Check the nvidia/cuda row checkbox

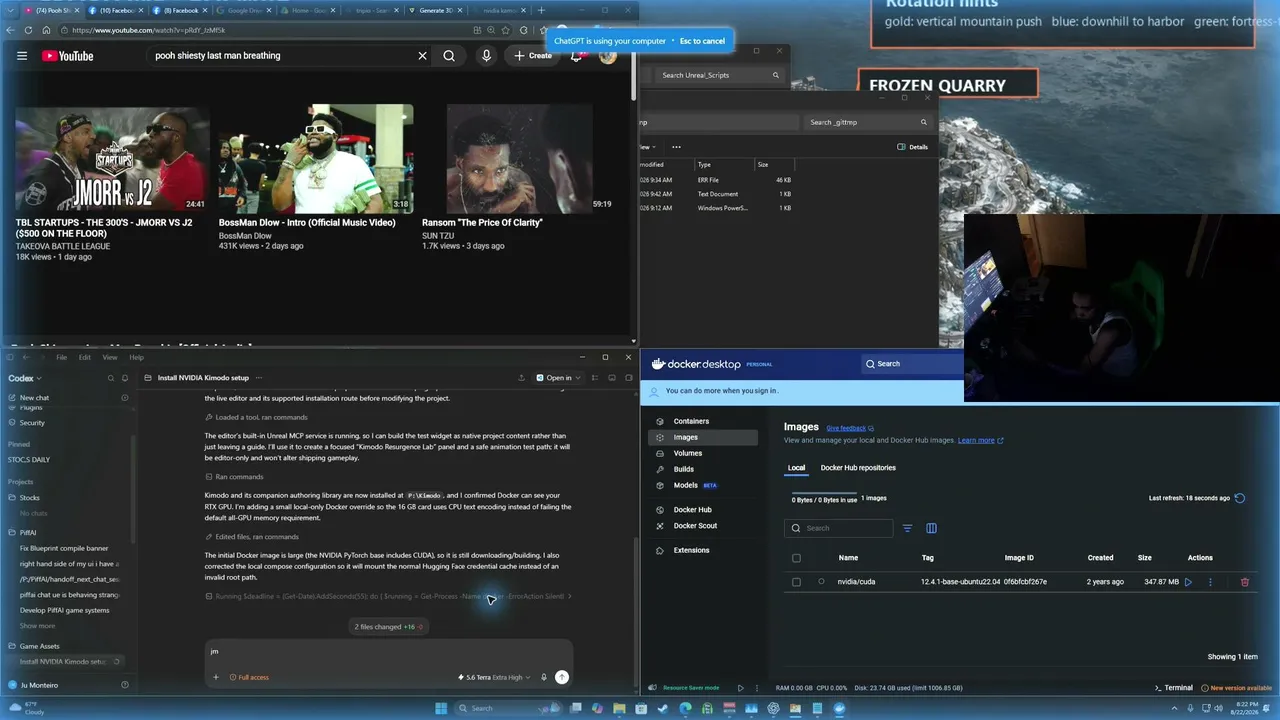click(796, 582)
